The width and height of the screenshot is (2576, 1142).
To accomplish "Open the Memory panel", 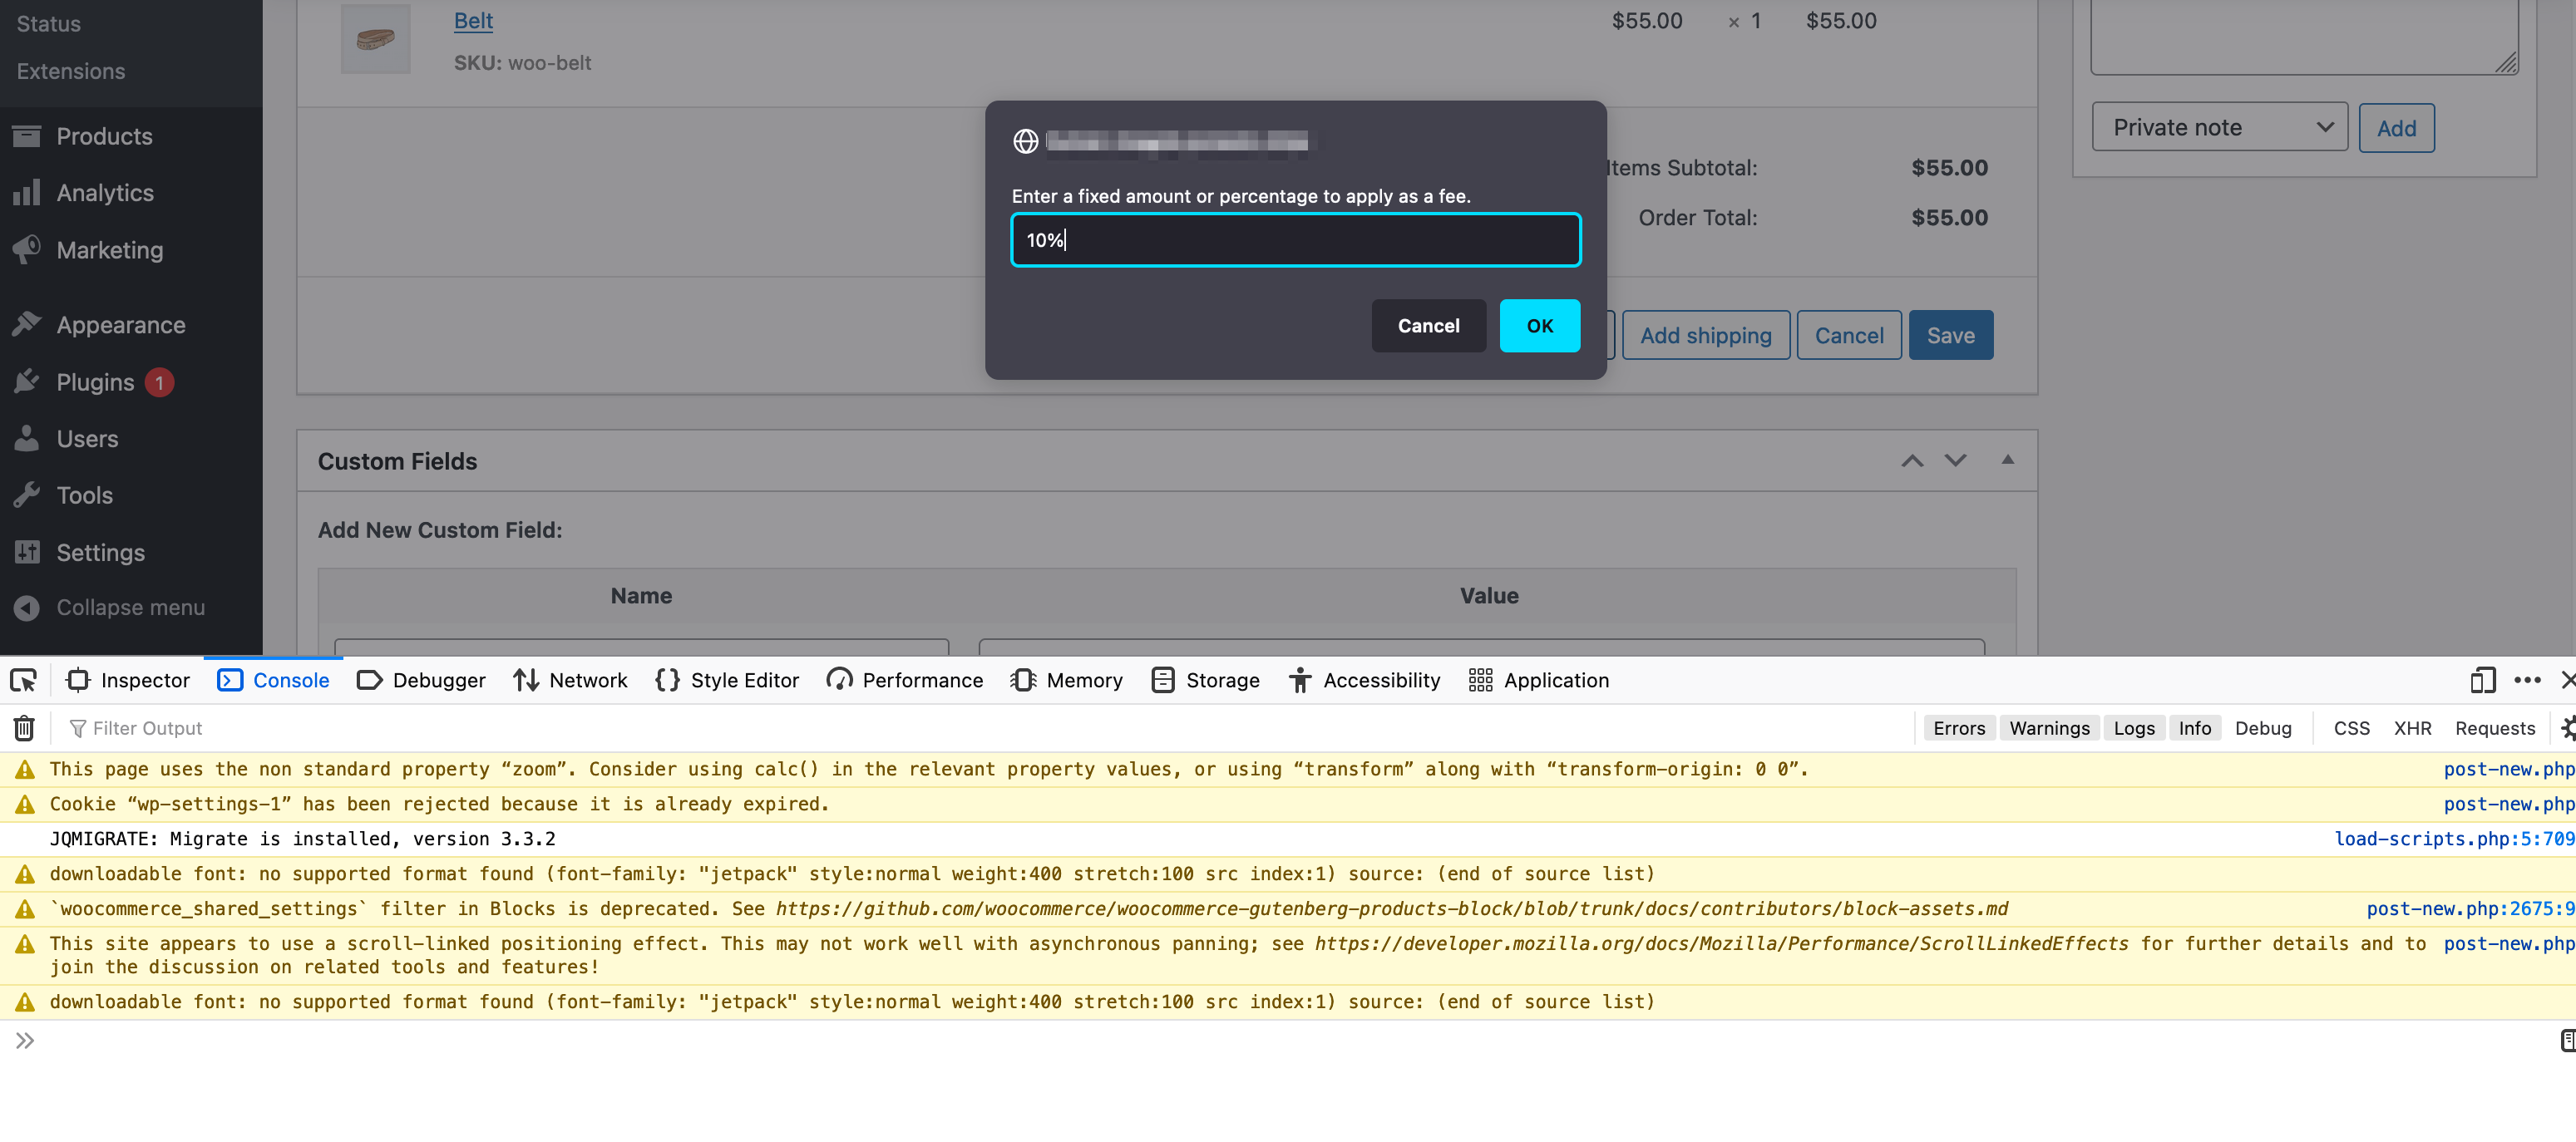I will tap(1066, 680).
